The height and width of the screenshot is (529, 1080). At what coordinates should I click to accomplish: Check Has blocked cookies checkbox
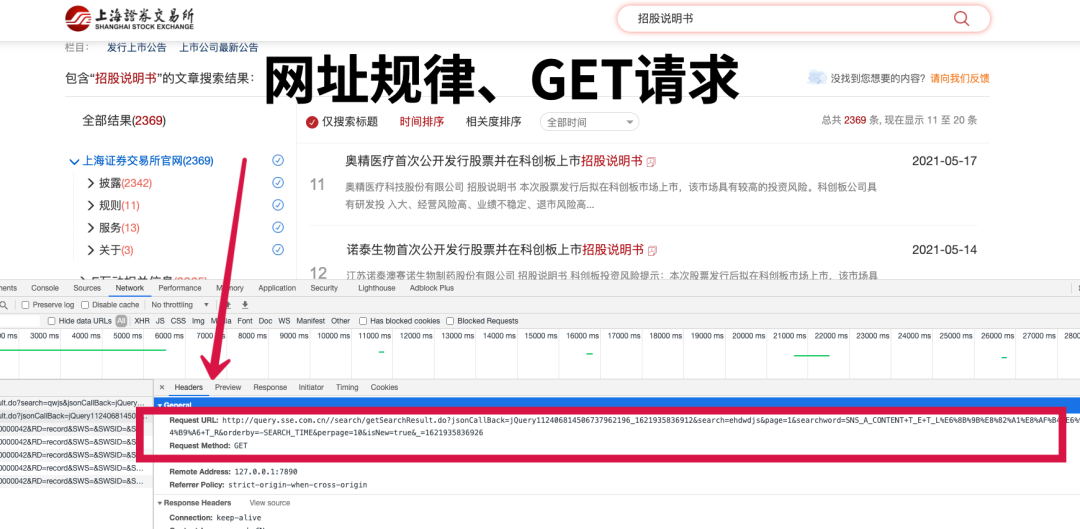pos(363,321)
